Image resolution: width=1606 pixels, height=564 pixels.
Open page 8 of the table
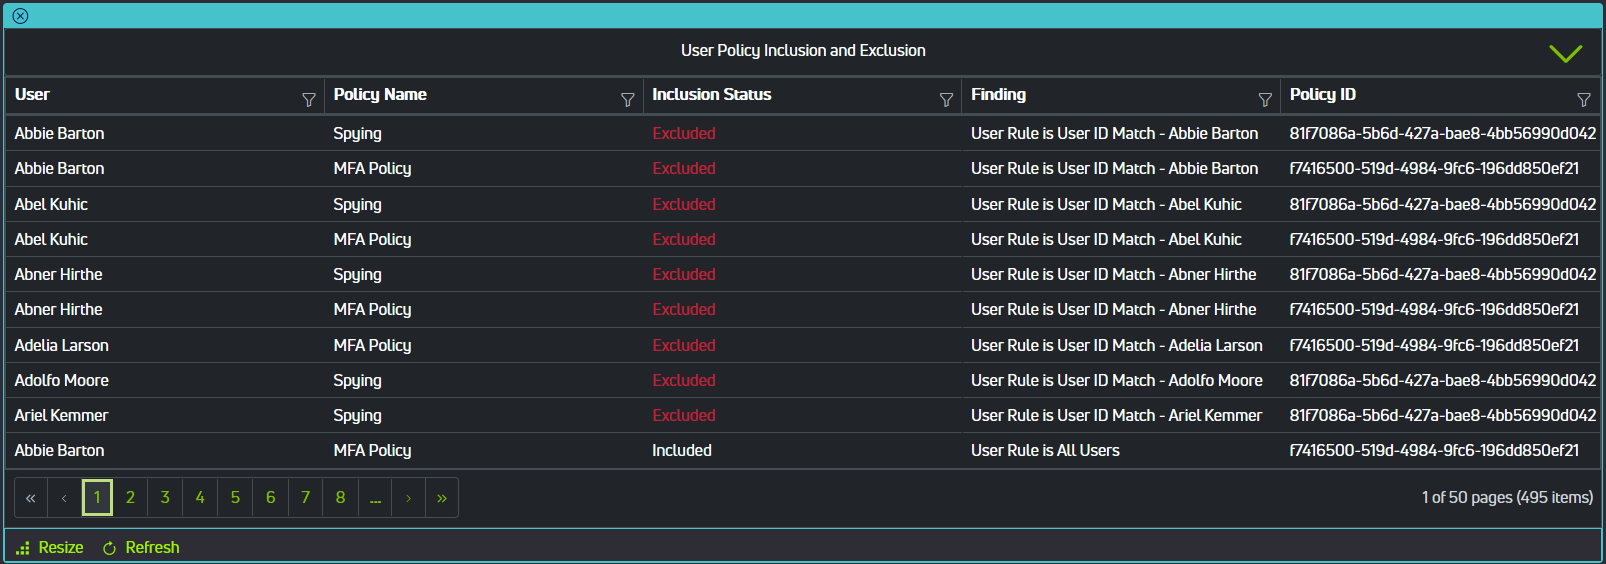(x=340, y=498)
